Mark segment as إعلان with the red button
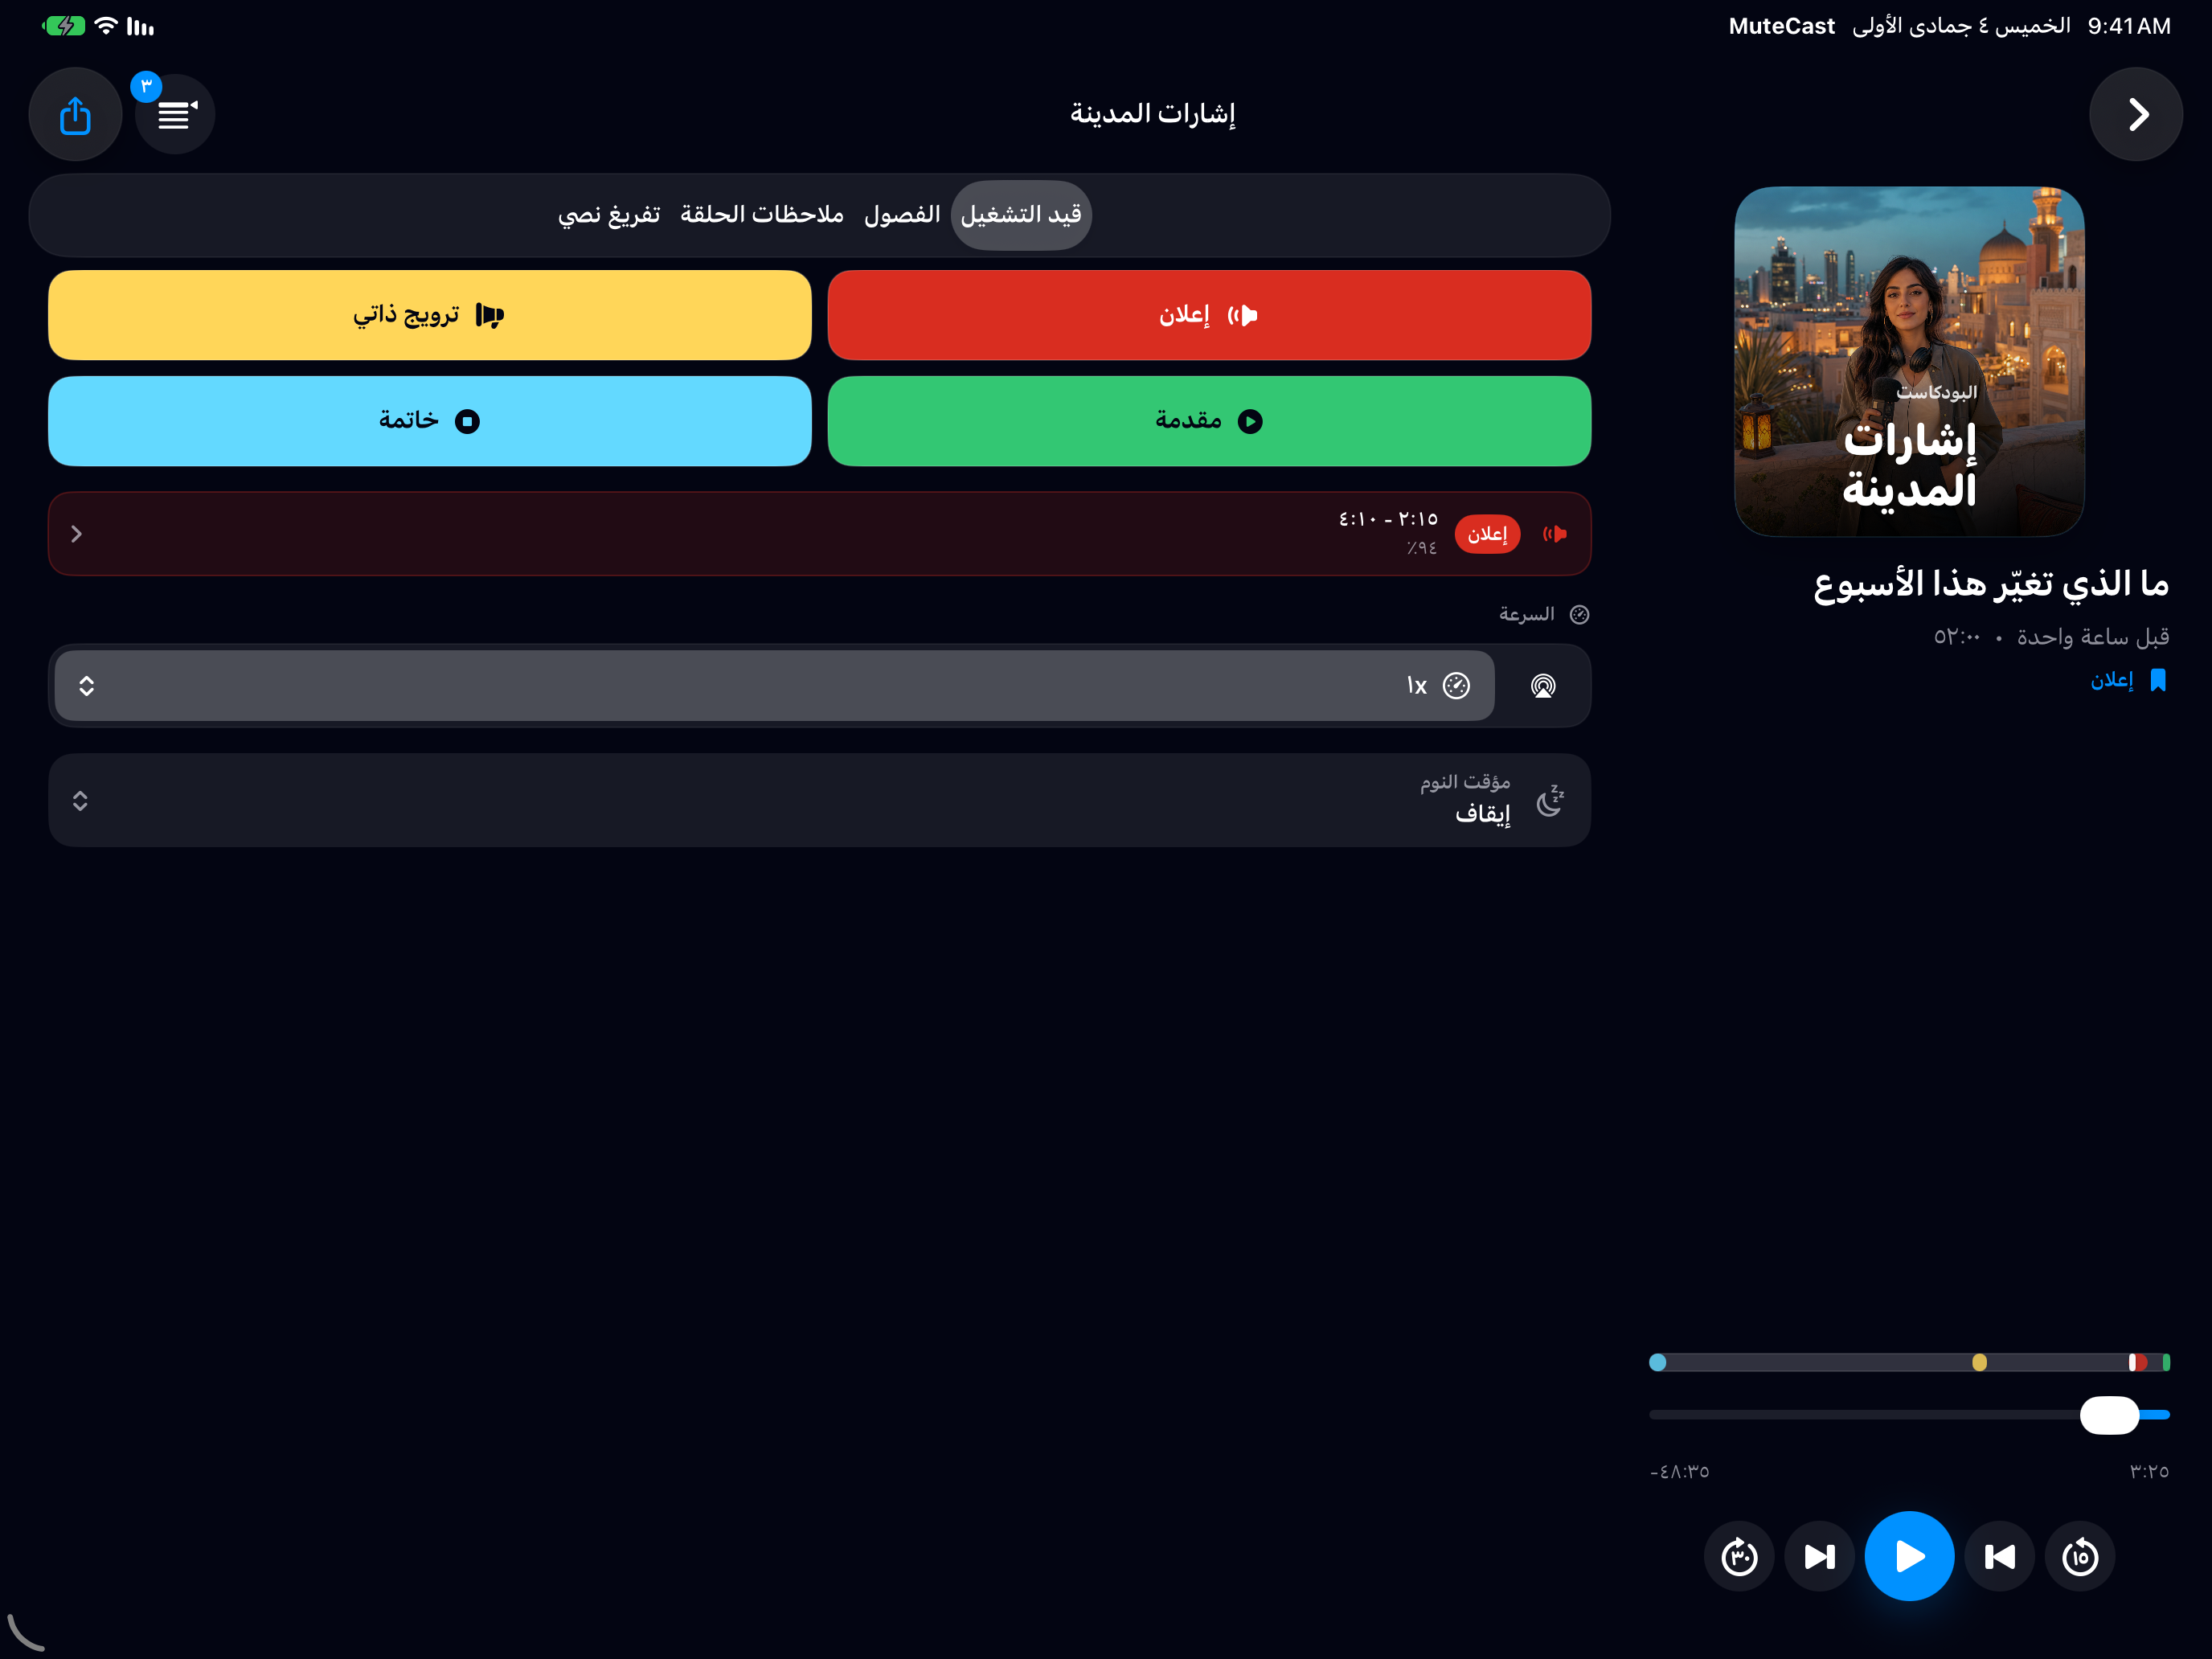 [x=1209, y=315]
